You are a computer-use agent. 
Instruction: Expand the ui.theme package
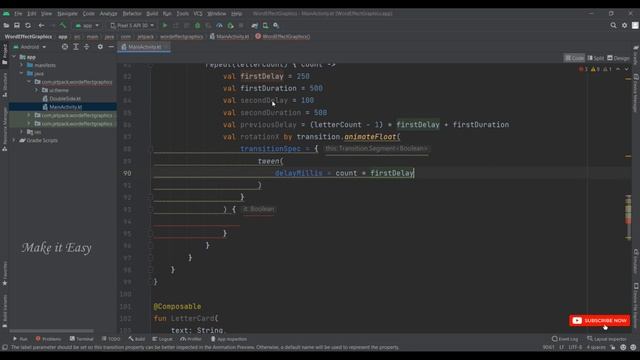[x=36, y=90]
